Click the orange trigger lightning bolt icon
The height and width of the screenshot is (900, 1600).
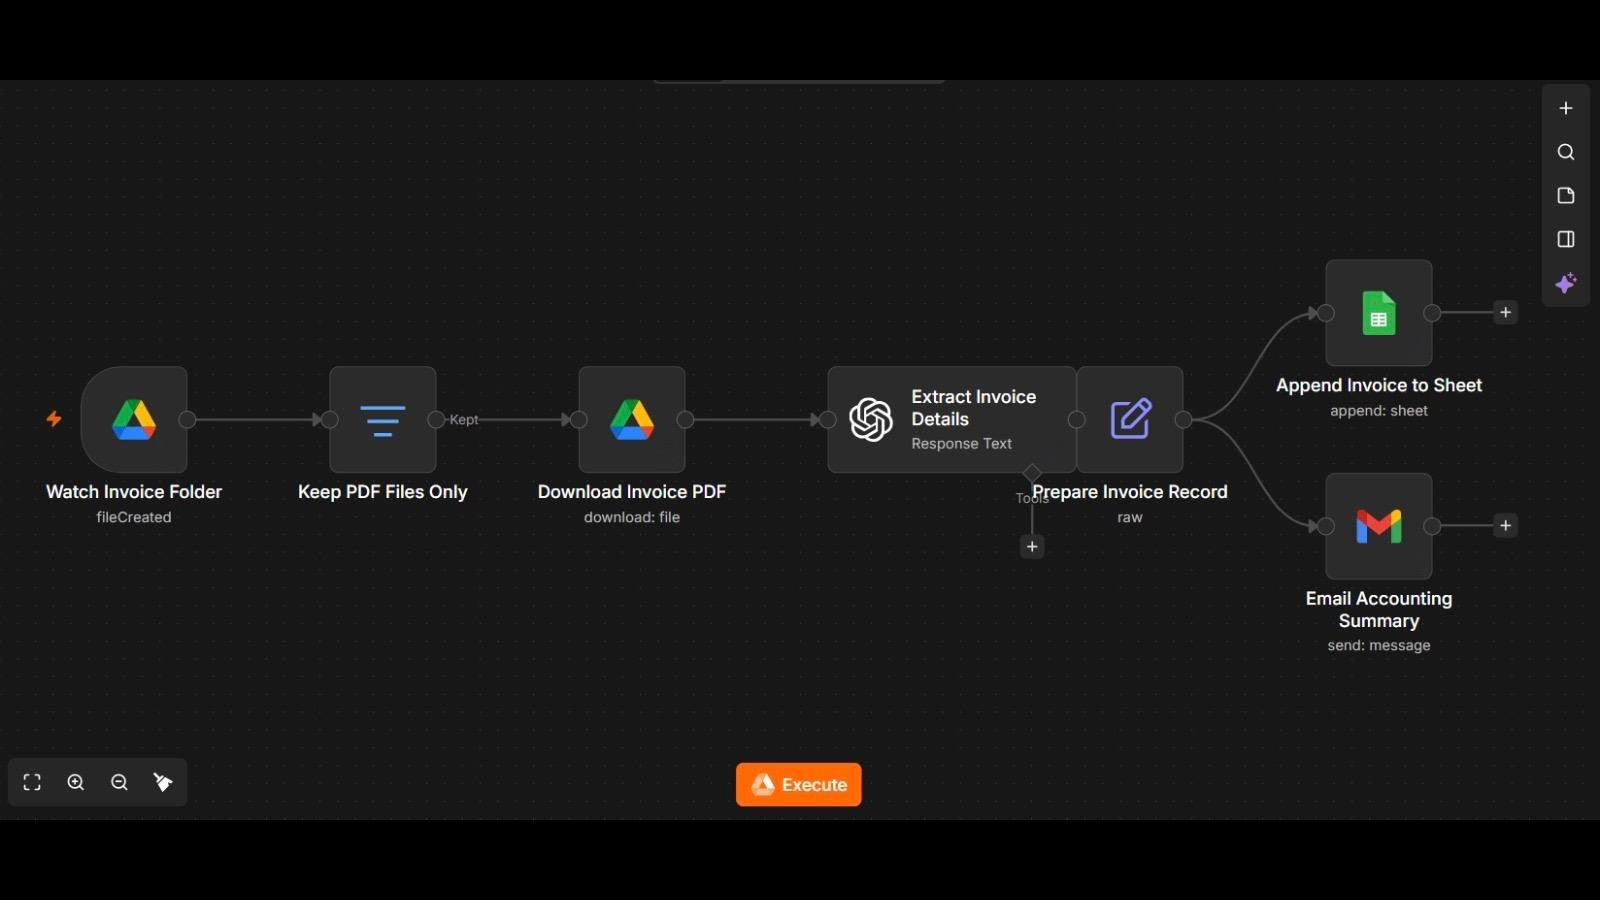(x=54, y=419)
